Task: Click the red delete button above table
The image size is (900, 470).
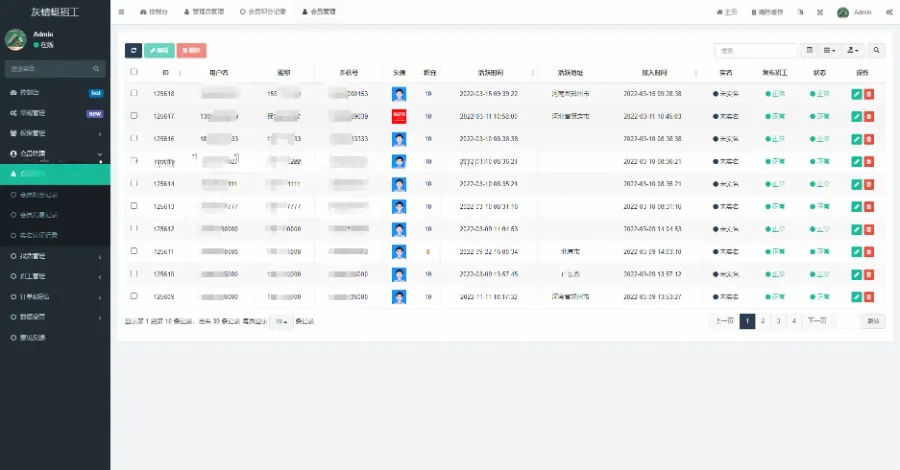Action: [x=192, y=50]
